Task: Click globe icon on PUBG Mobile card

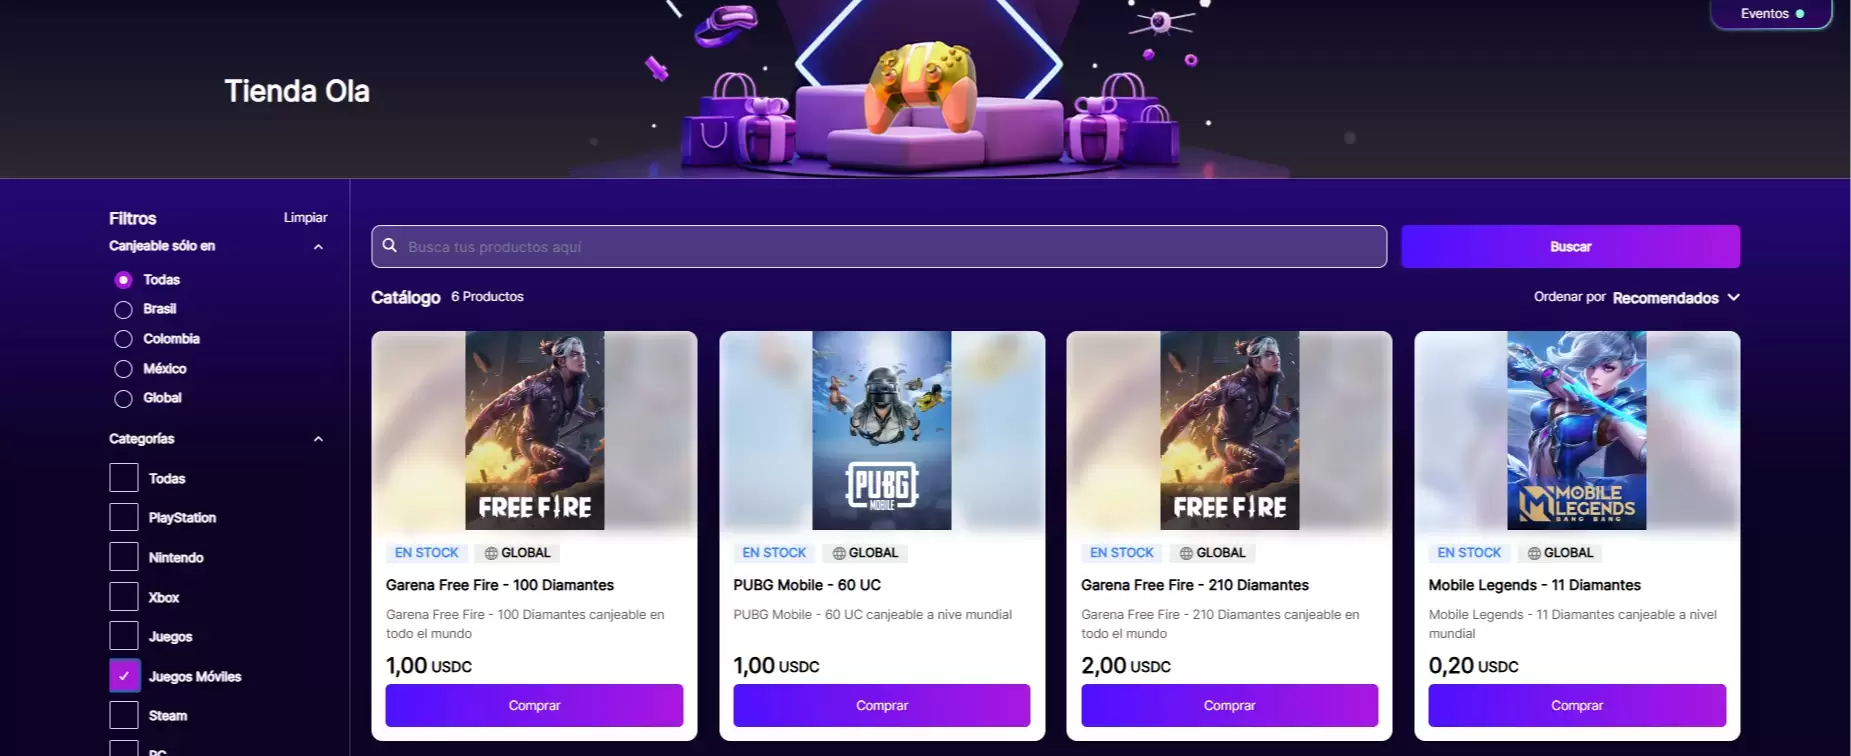Action: 839,553
